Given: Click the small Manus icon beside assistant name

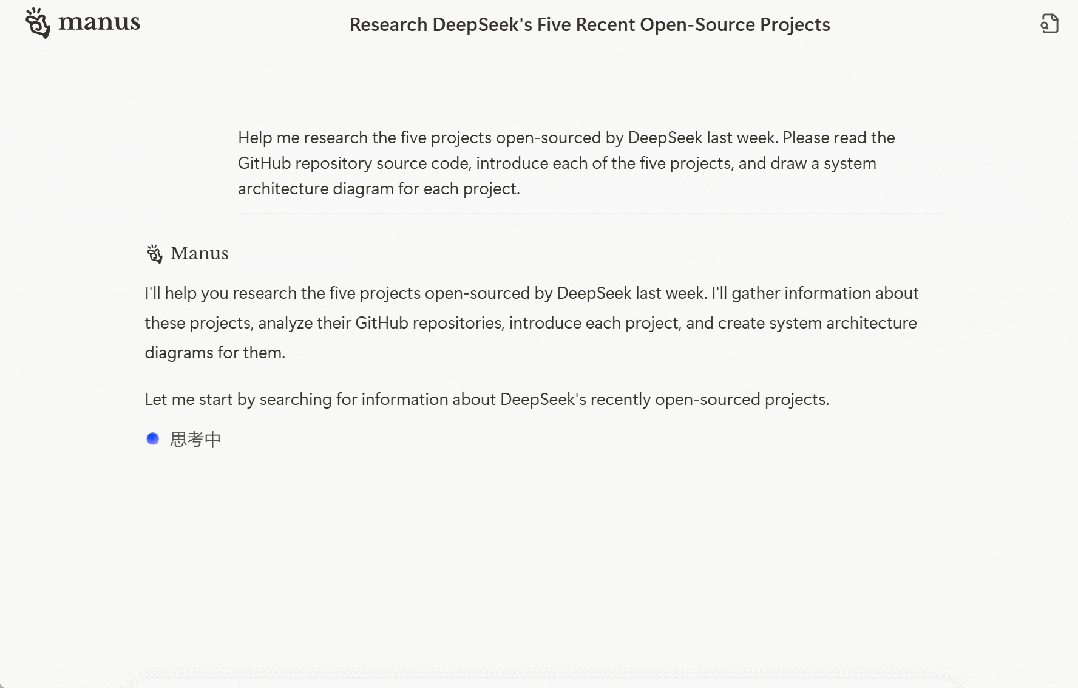Looking at the screenshot, I should (154, 254).
